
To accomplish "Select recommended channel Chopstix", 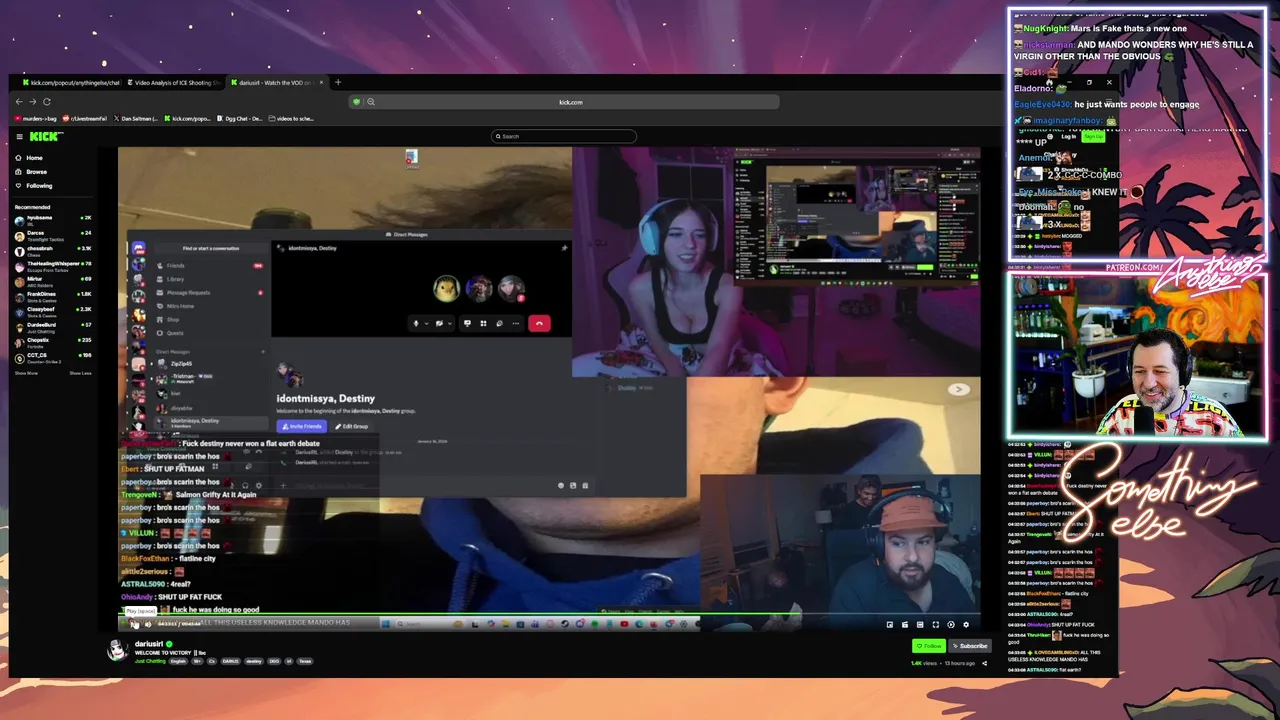I will [x=52, y=342].
